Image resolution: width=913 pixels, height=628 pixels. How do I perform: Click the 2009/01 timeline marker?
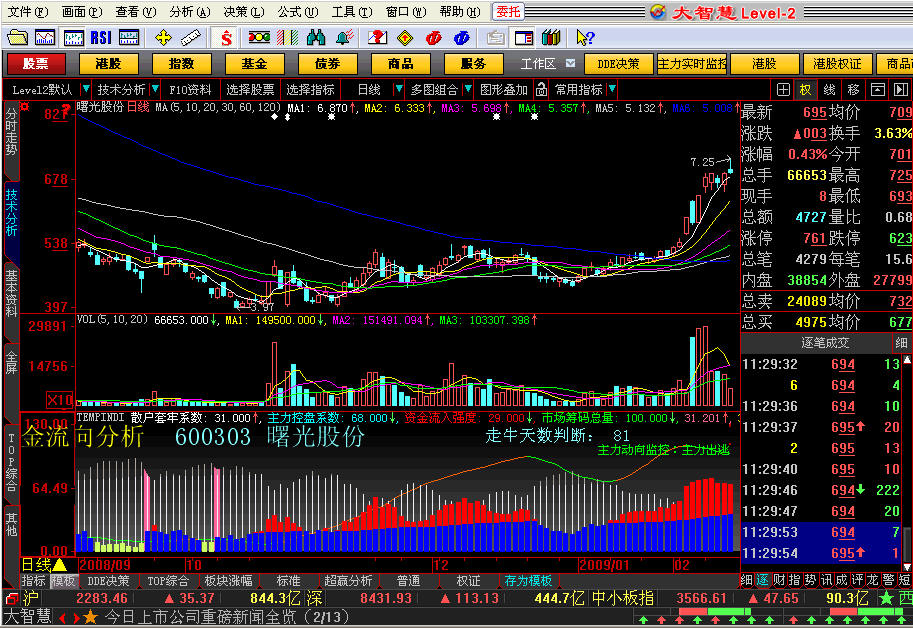coord(604,565)
